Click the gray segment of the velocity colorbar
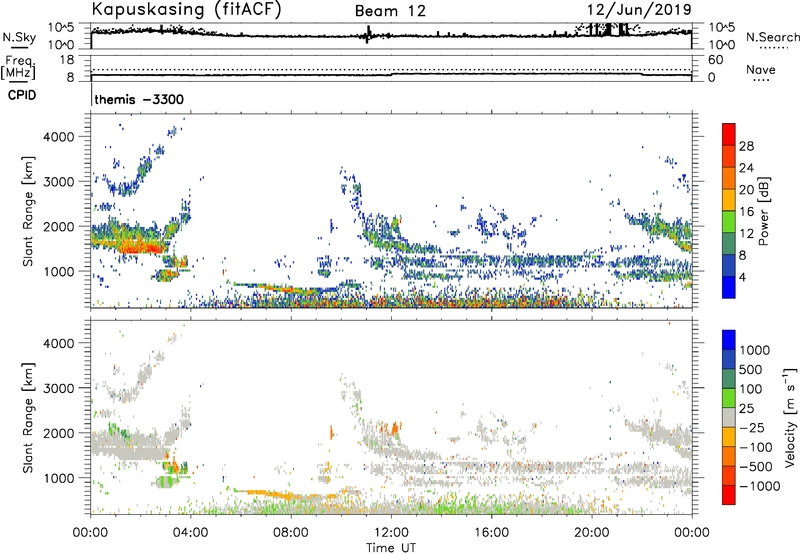Viewport: 800px width, 554px height. pyautogui.click(x=729, y=417)
